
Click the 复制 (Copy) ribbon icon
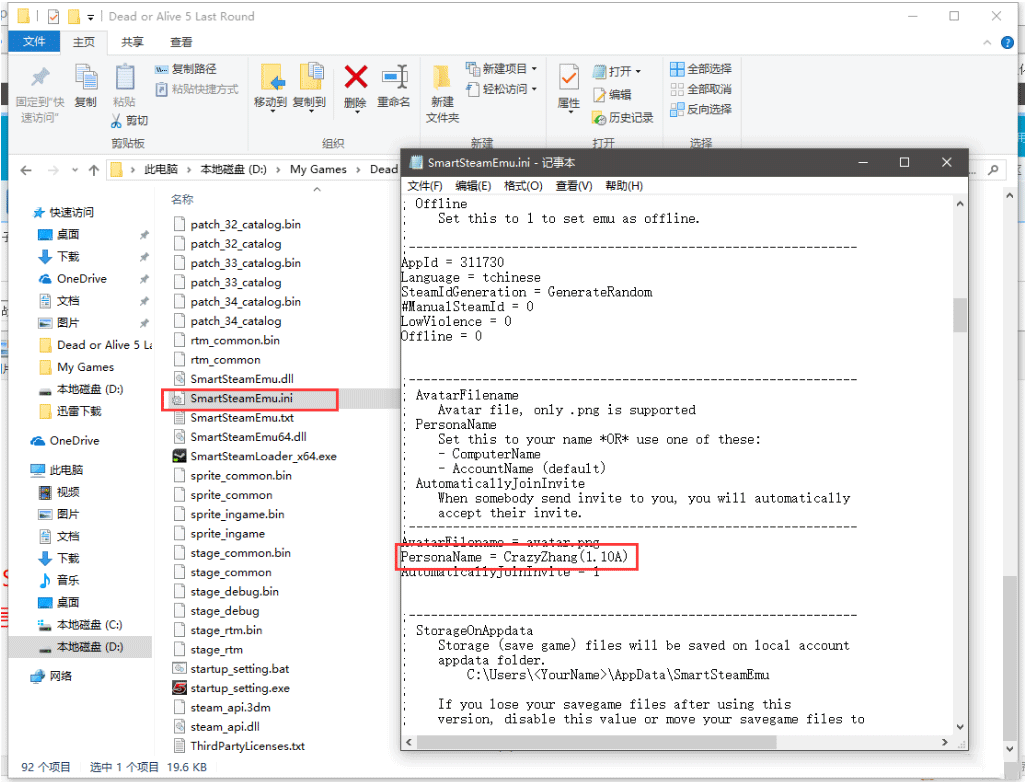coord(86,78)
